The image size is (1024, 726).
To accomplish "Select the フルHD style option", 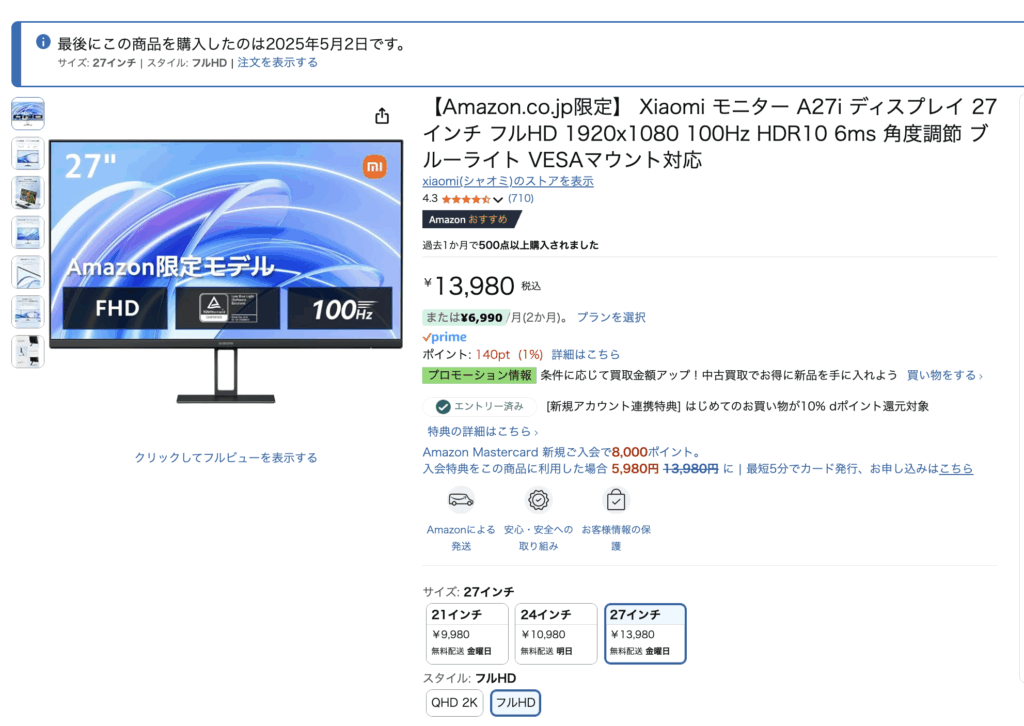I will tap(515, 703).
